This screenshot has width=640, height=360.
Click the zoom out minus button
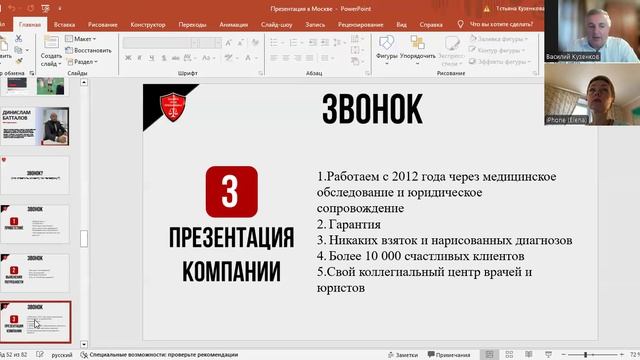[x=563, y=355]
